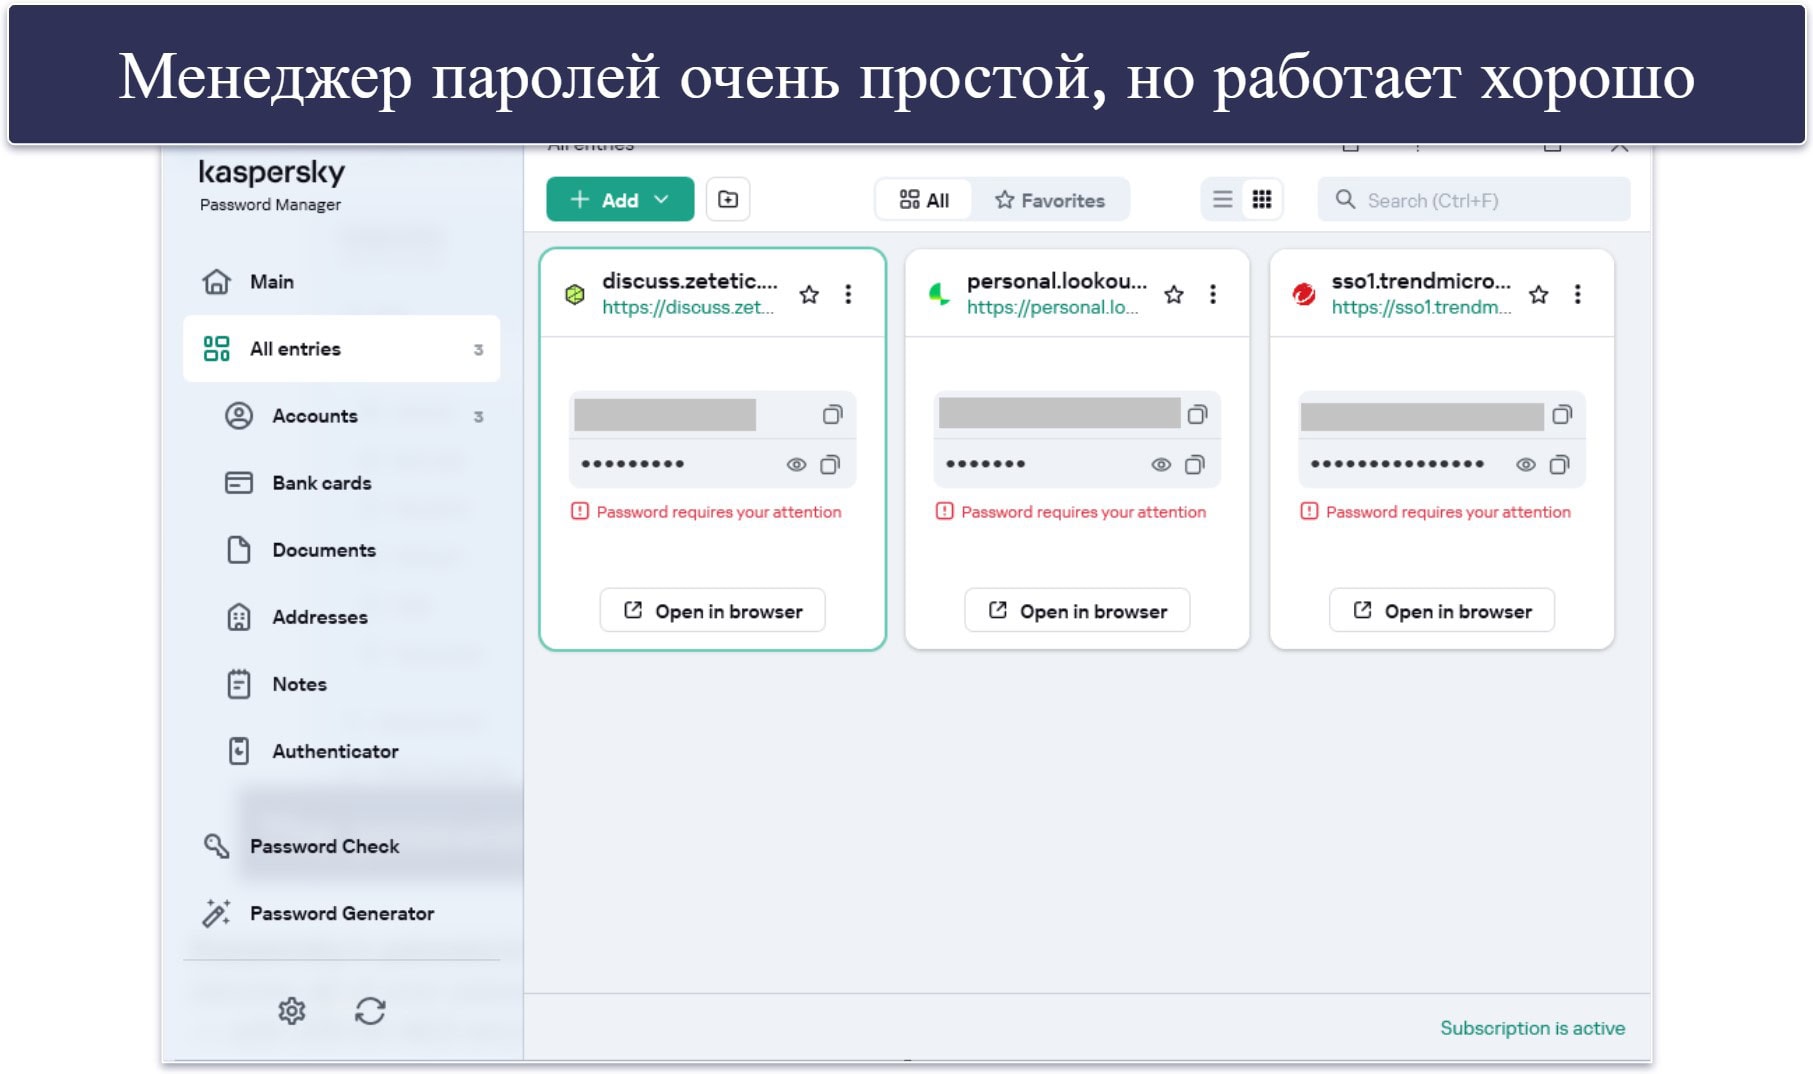The height and width of the screenshot is (1074, 1813).
Task: Click the discuss.zetetic site icon
Action: coord(575,294)
